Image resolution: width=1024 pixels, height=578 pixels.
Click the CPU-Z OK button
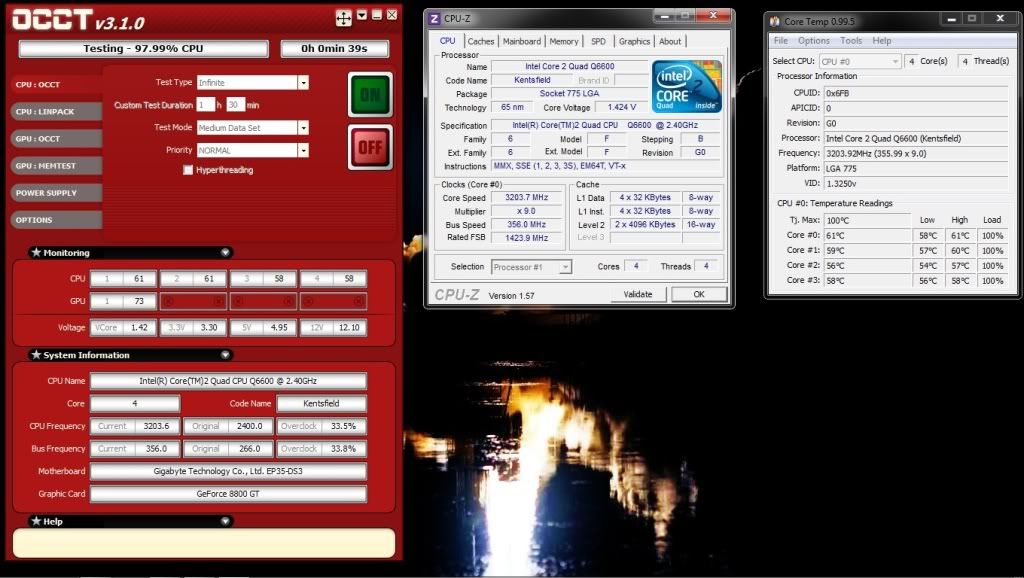699,295
